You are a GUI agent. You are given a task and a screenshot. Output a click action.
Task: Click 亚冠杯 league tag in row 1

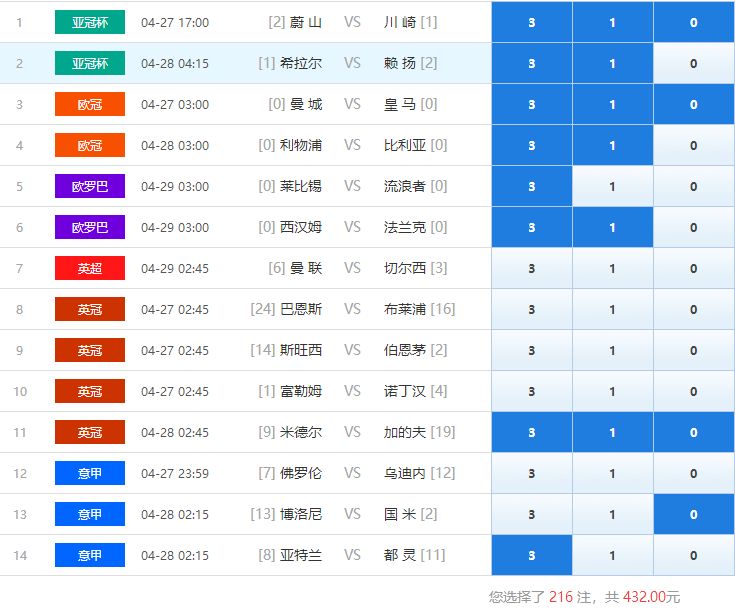[90, 22]
